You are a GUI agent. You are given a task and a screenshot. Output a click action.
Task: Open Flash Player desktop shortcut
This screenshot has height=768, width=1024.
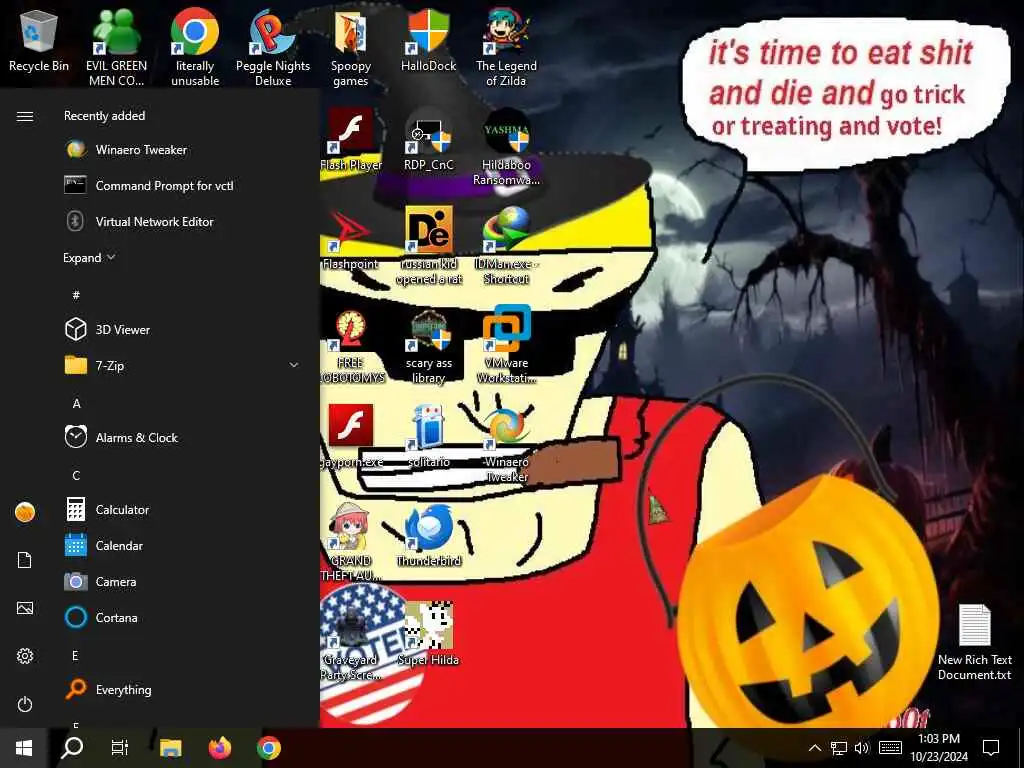[351, 140]
